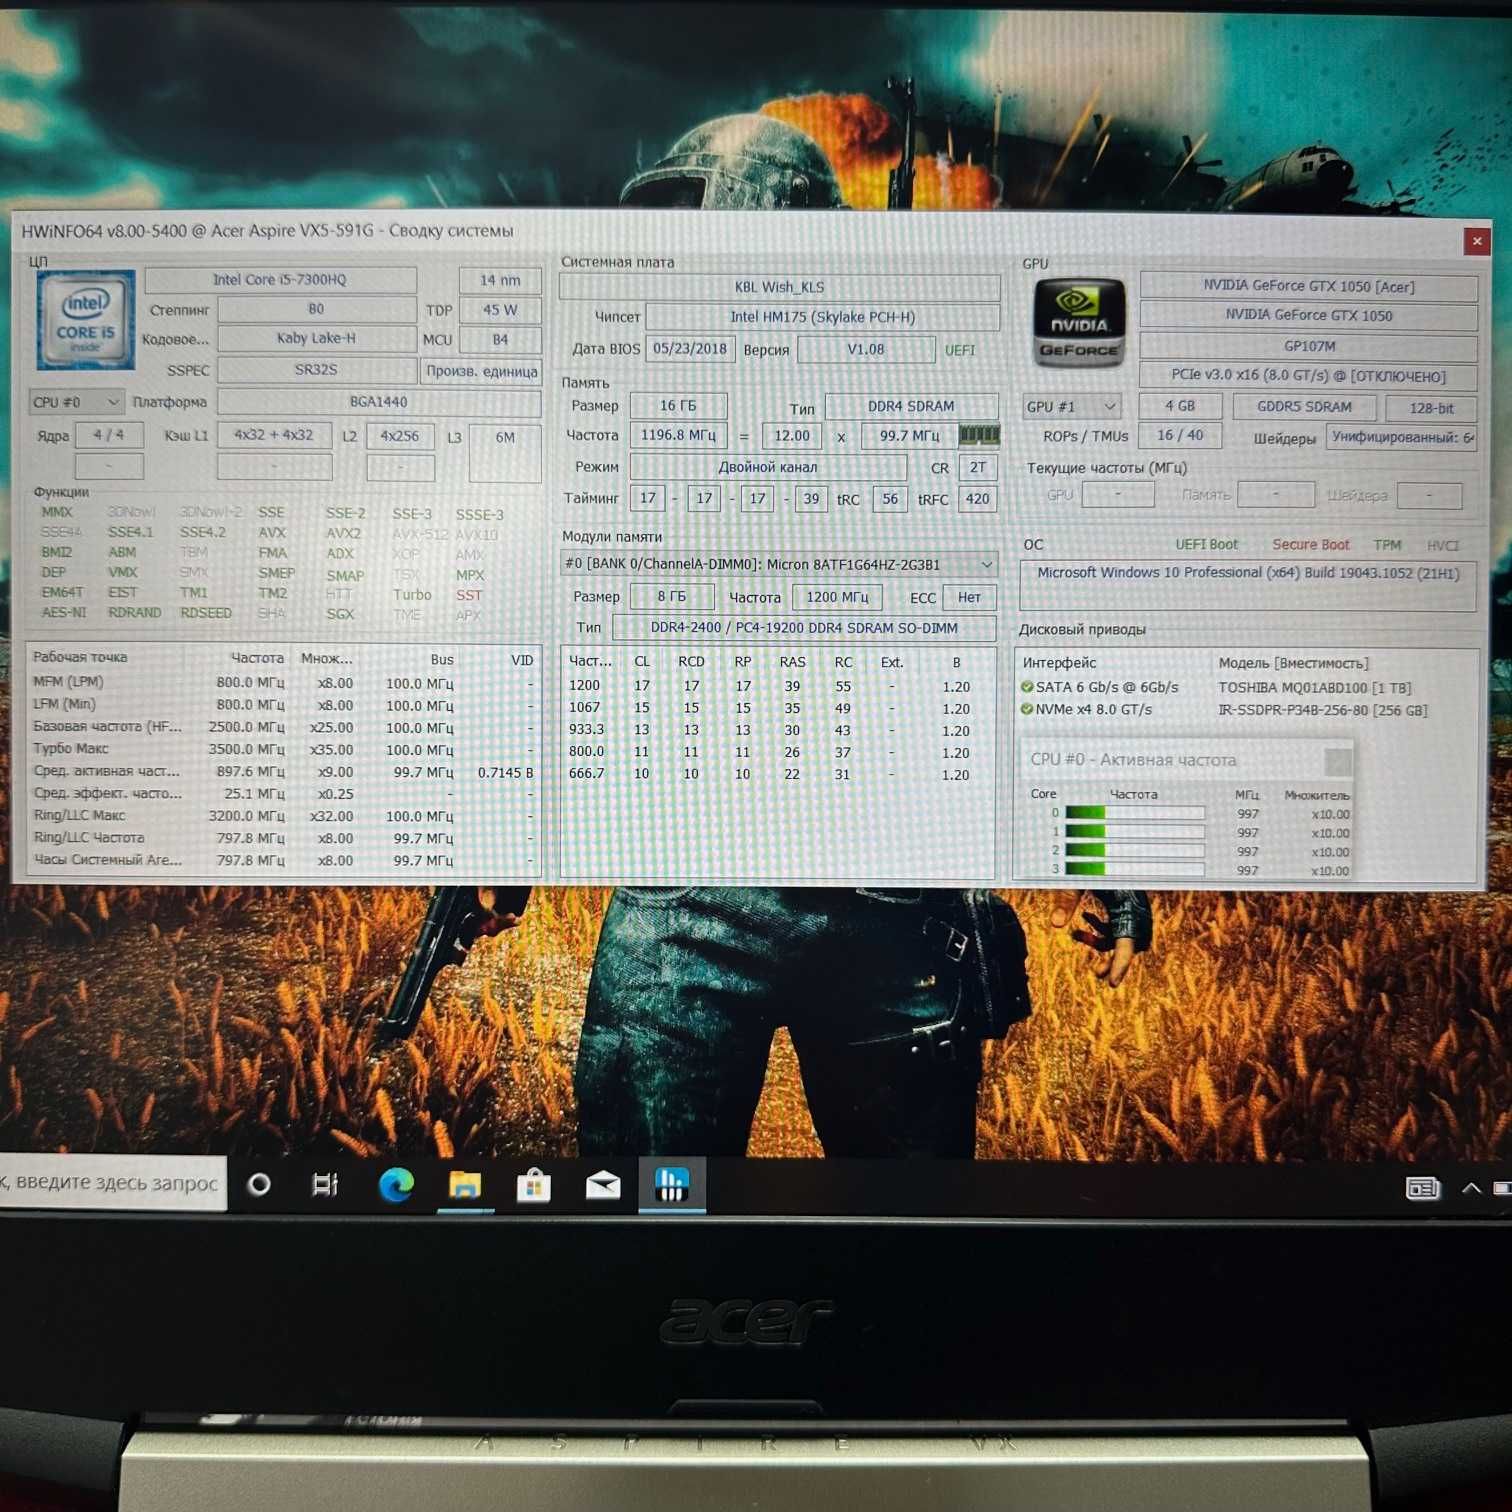The image size is (1512, 1512).
Task: Click Core 3 frequency bar
Action: [1135, 869]
